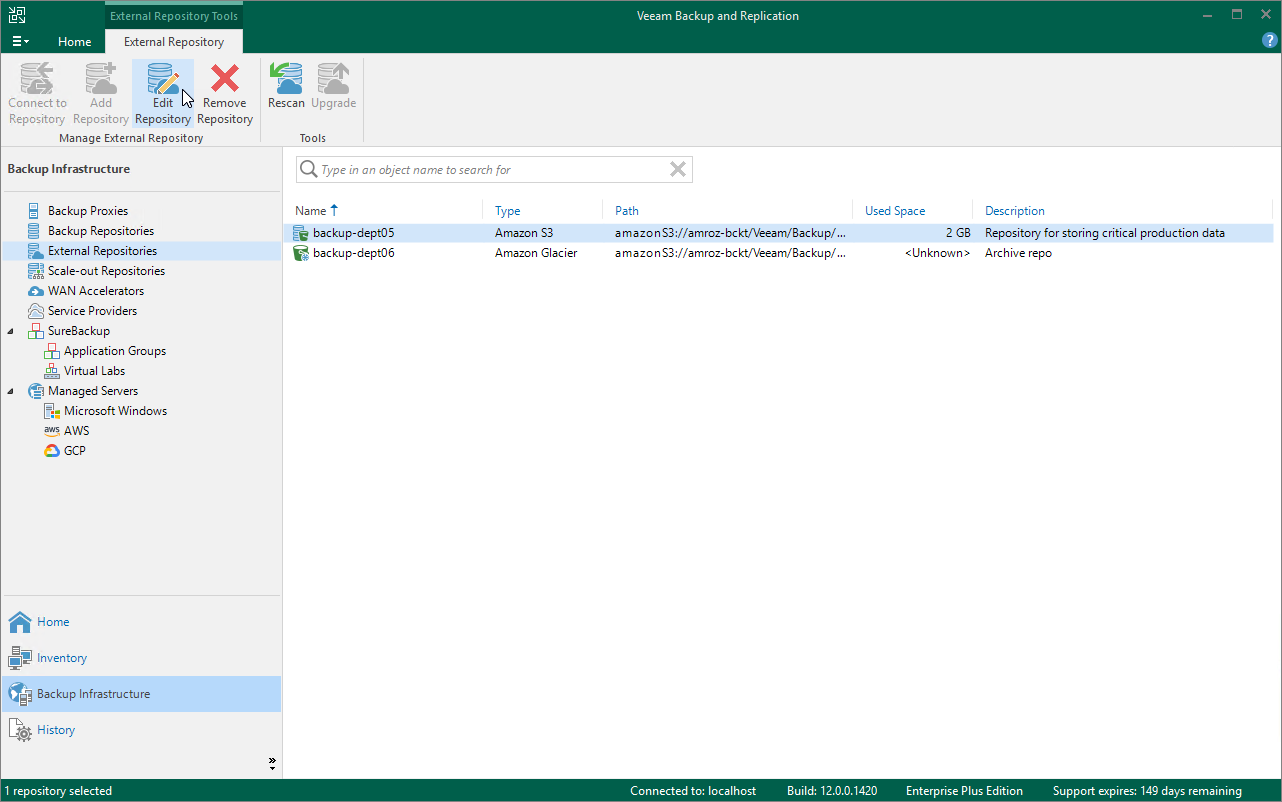Switch to the Home ribbon tab
Image resolution: width=1282 pixels, height=802 pixels.
click(74, 42)
